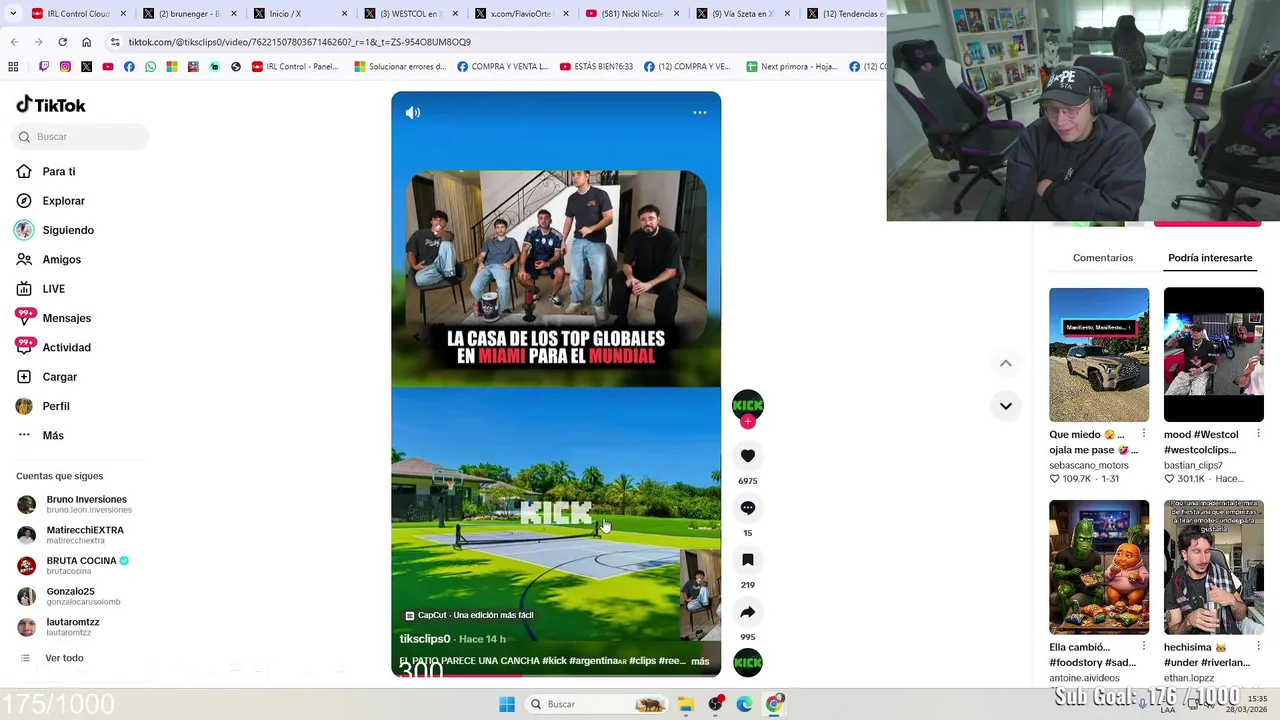Screen dimensions: 1280x720
Task: Switch to Podría interesarte tab
Action: pyautogui.click(x=1210, y=258)
